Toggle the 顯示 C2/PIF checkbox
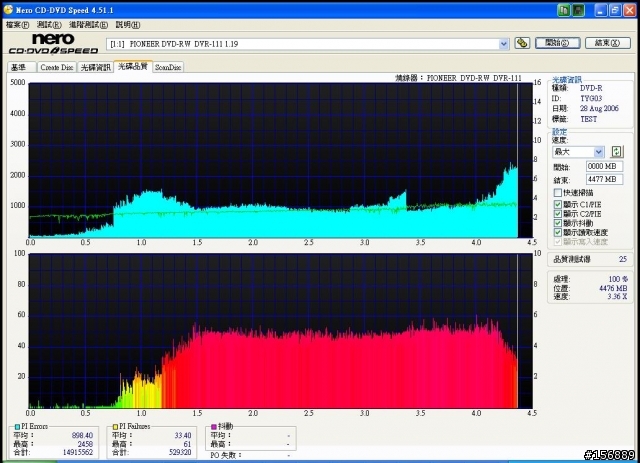The image size is (640, 463). click(558, 213)
